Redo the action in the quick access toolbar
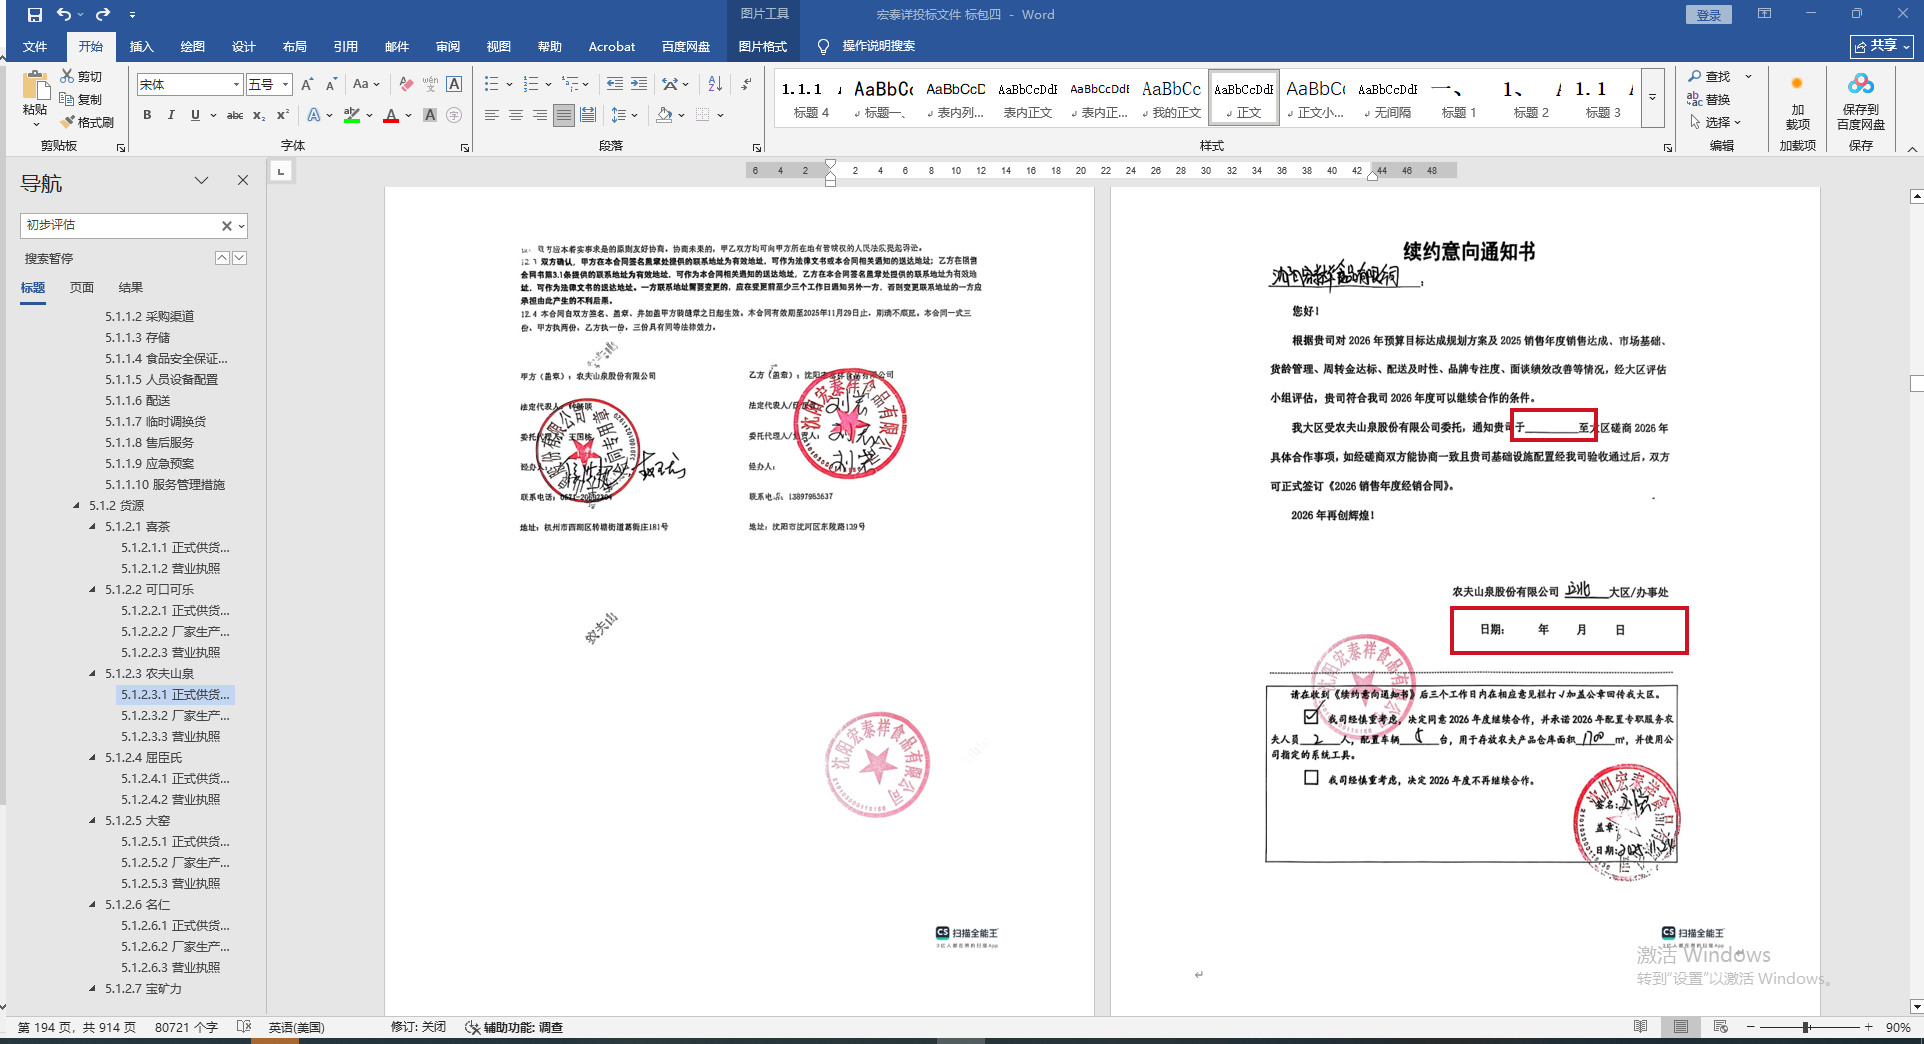The image size is (1924, 1044). pyautogui.click(x=103, y=15)
